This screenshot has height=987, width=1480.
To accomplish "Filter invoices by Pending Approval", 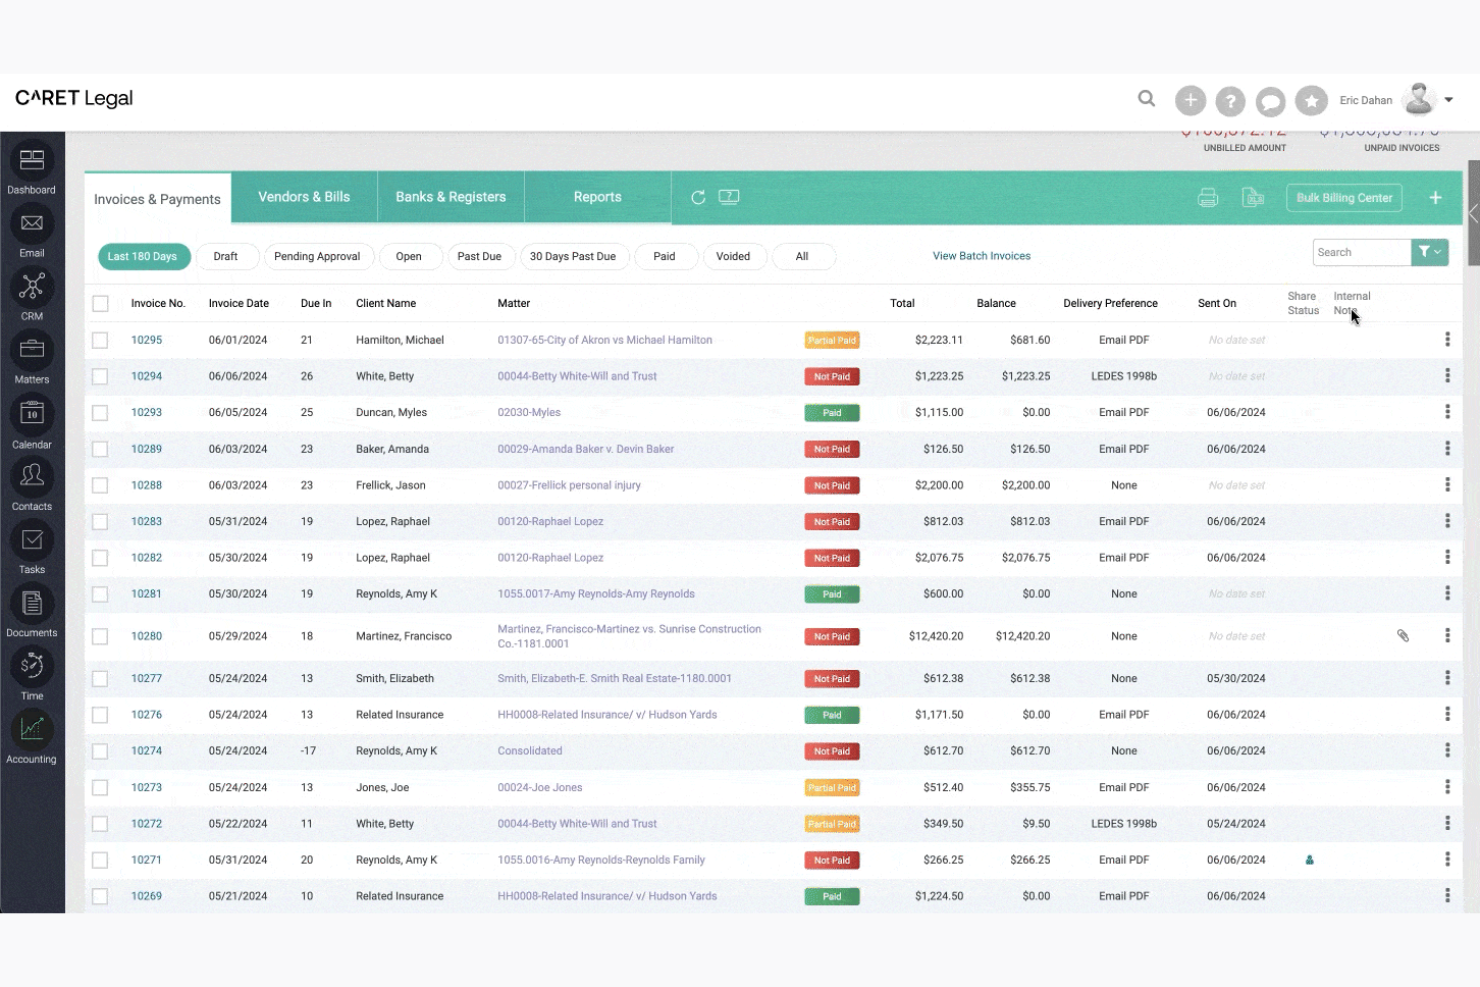I will point(317,257).
